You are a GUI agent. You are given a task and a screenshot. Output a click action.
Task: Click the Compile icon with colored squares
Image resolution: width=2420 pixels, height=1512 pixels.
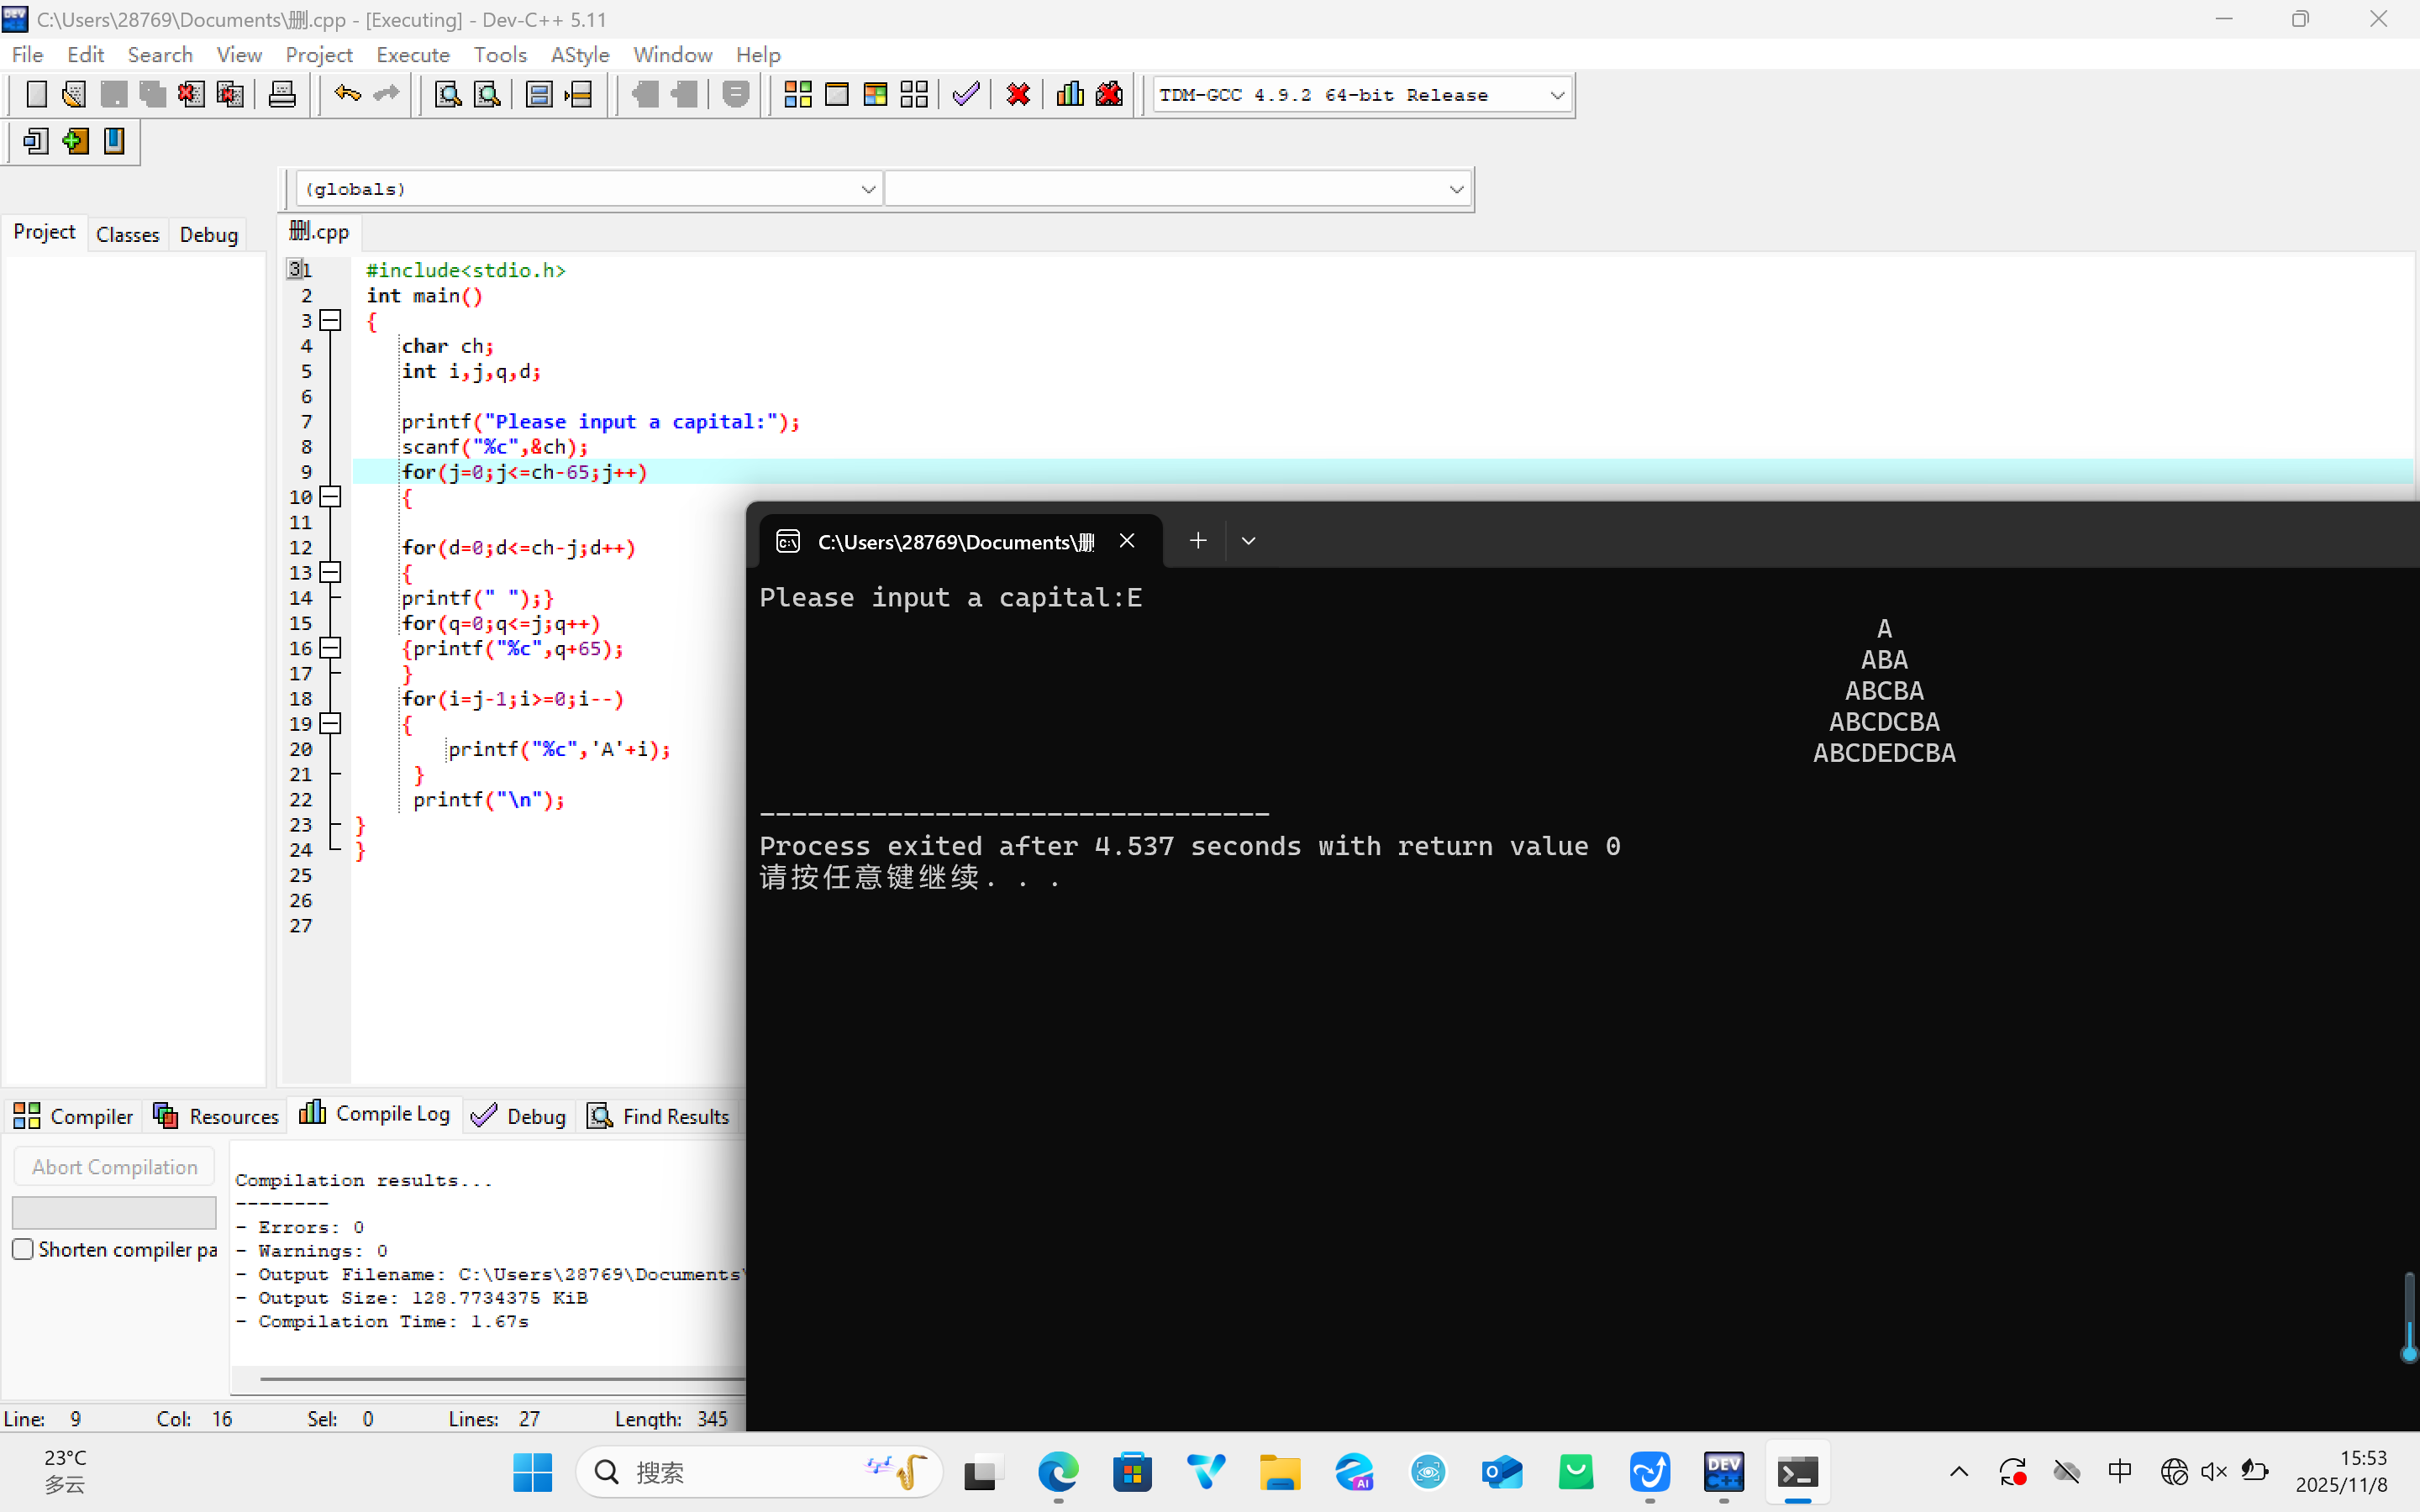(797, 95)
